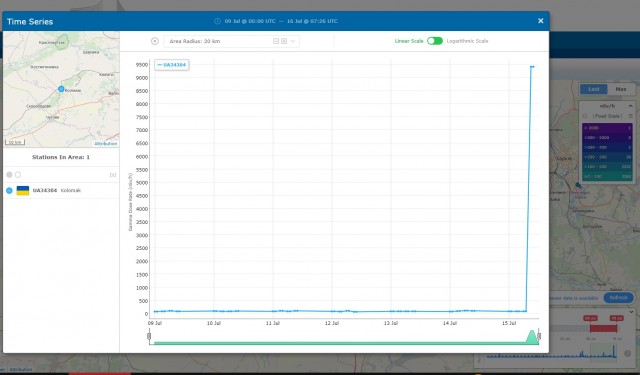
Task: Click the Time Series dialog title
Action: tap(30, 22)
